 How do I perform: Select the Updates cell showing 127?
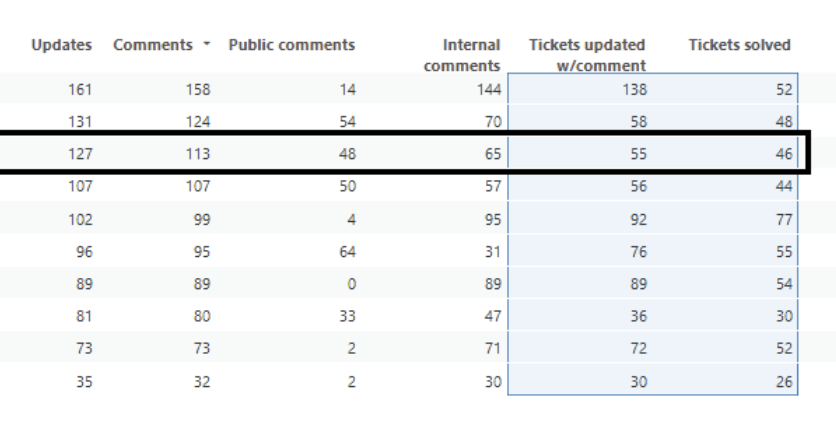coord(80,154)
